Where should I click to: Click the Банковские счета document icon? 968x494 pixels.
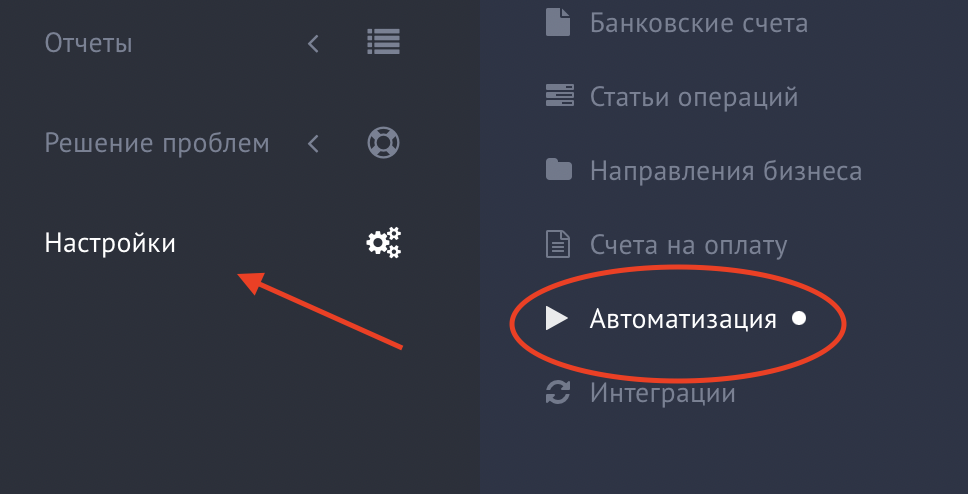[558, 23]
